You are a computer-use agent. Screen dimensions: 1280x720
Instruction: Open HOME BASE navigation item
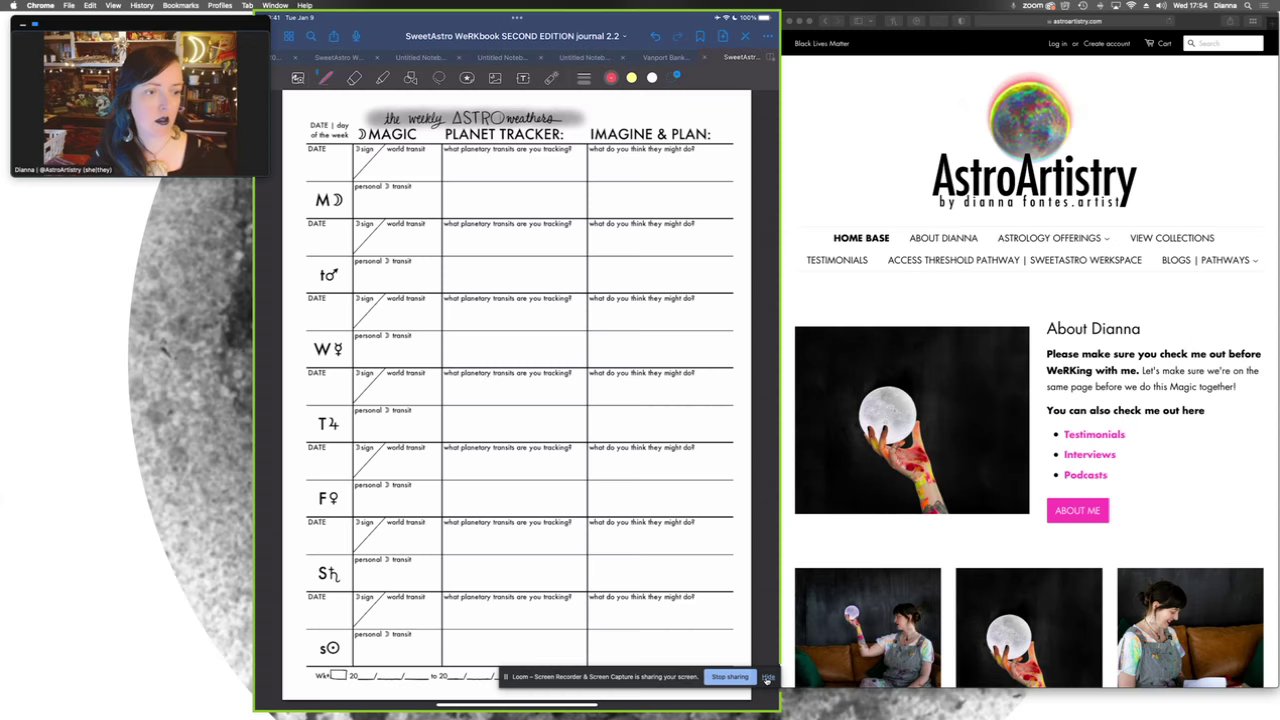point(861,238)
